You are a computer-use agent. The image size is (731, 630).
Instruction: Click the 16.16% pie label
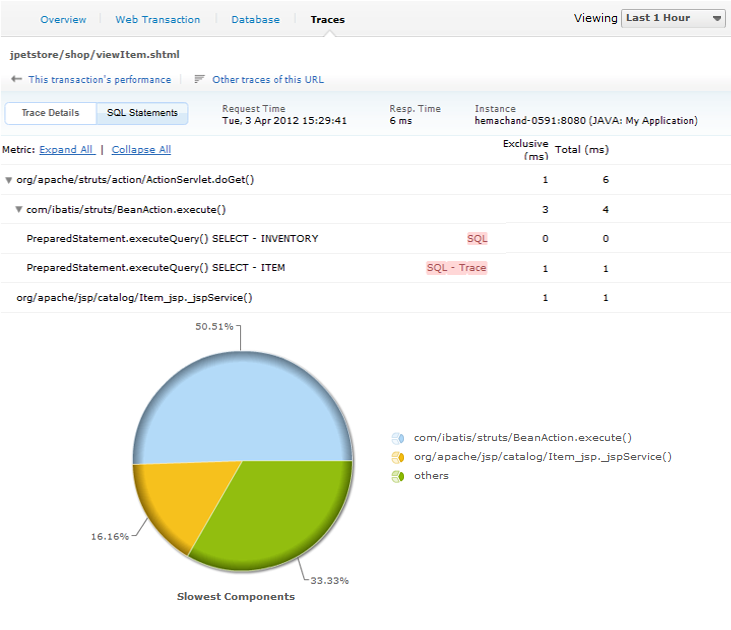[x=110, y=537]
